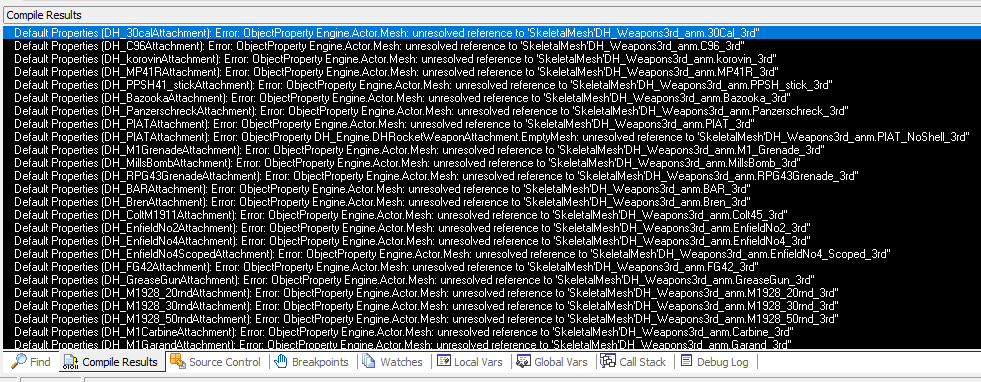Show the Local Vars tab

click(x=470, y=361)
